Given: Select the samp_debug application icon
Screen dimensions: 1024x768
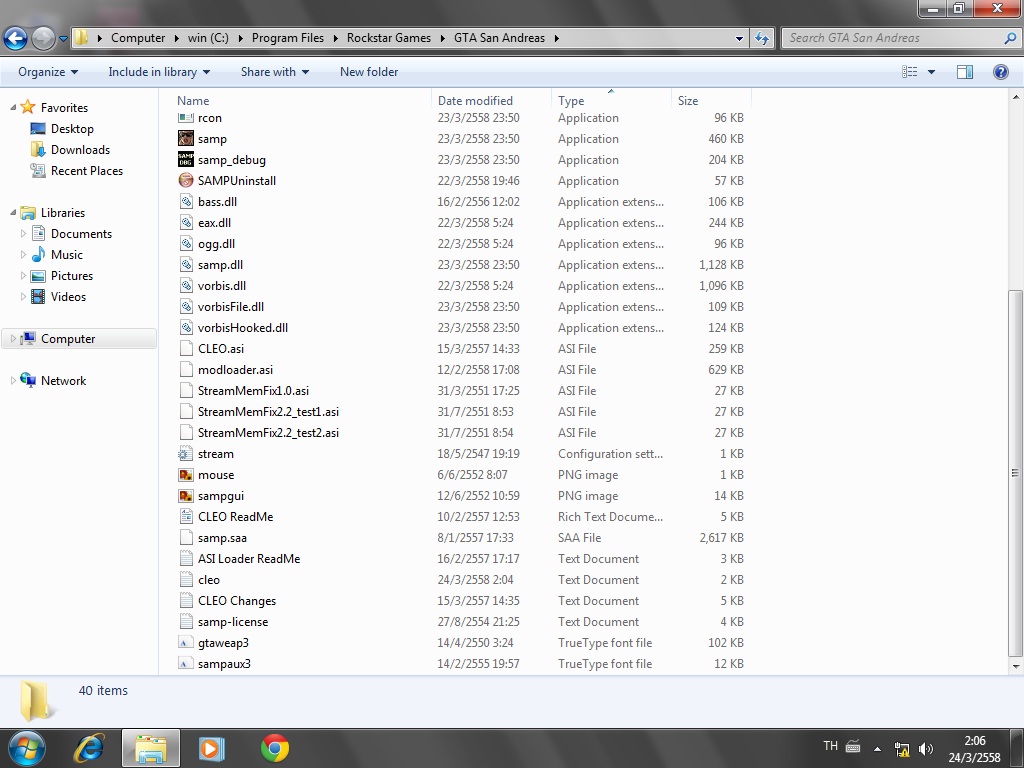Looking at the screenshot, I should tap(185, 160).
